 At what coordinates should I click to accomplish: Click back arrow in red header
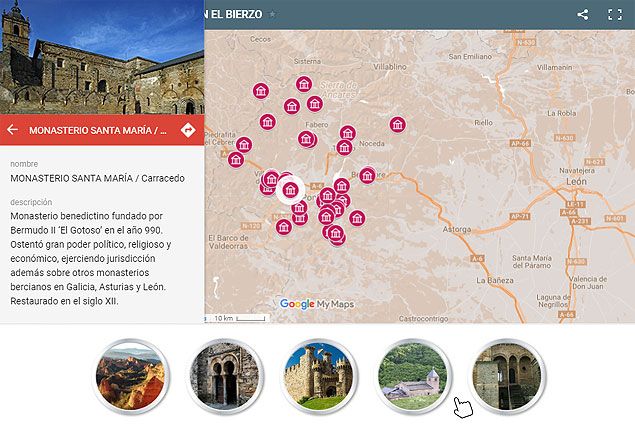pyautogui.click(x=13, y=130)
